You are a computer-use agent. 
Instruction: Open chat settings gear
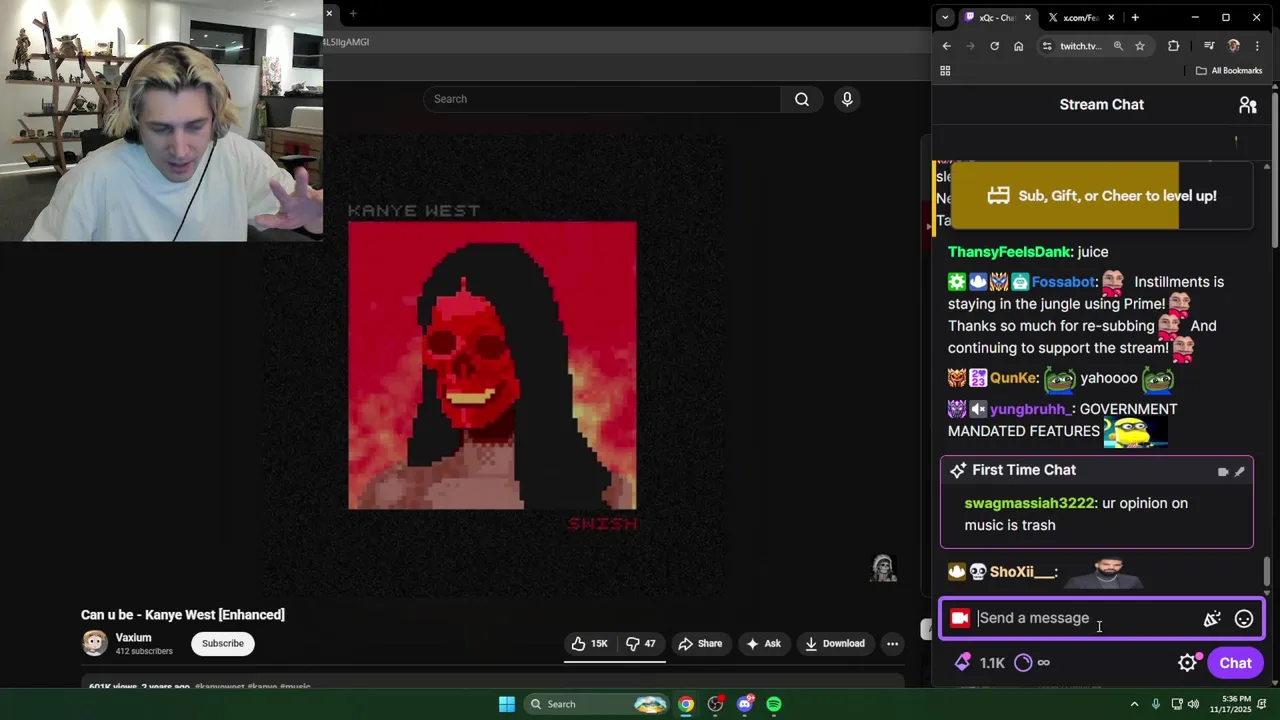tap(1188, 663)
